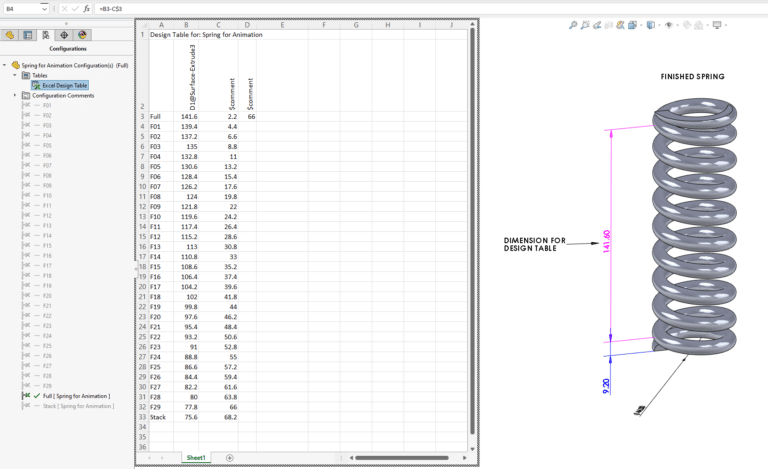Click the Zoom to Area icon

point(585,25)
